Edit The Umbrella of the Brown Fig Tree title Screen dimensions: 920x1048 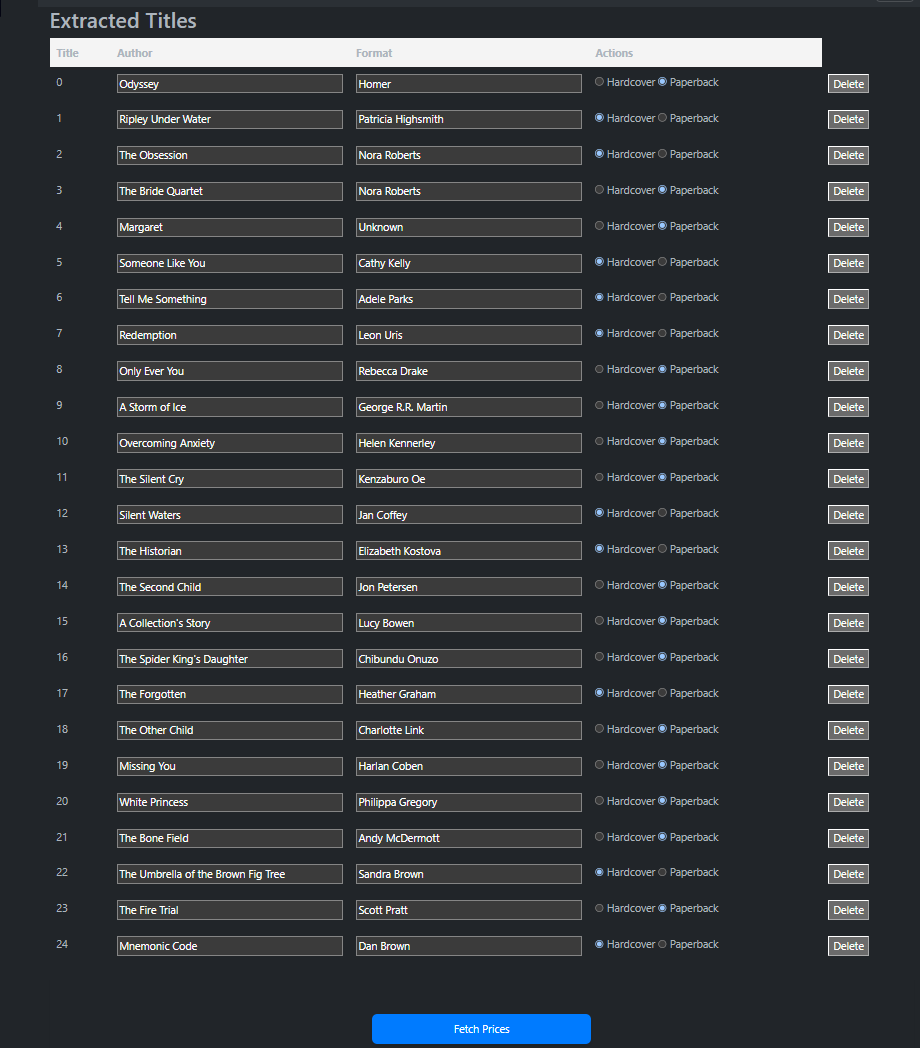pyautogui.click(x=229, y=874)
